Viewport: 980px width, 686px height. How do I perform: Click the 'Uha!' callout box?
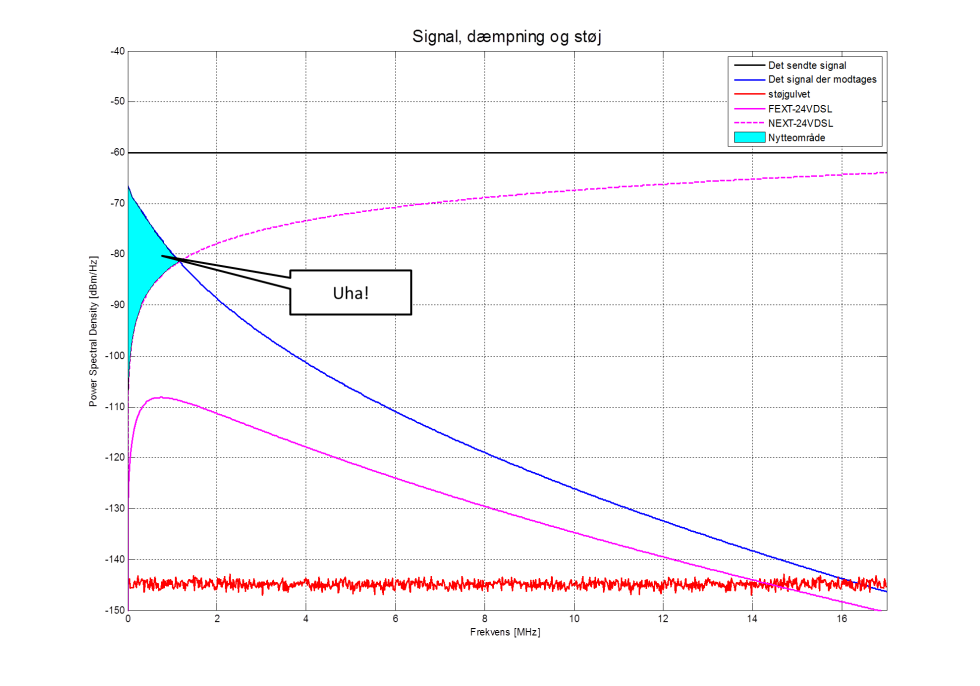(x=351, y=292)
